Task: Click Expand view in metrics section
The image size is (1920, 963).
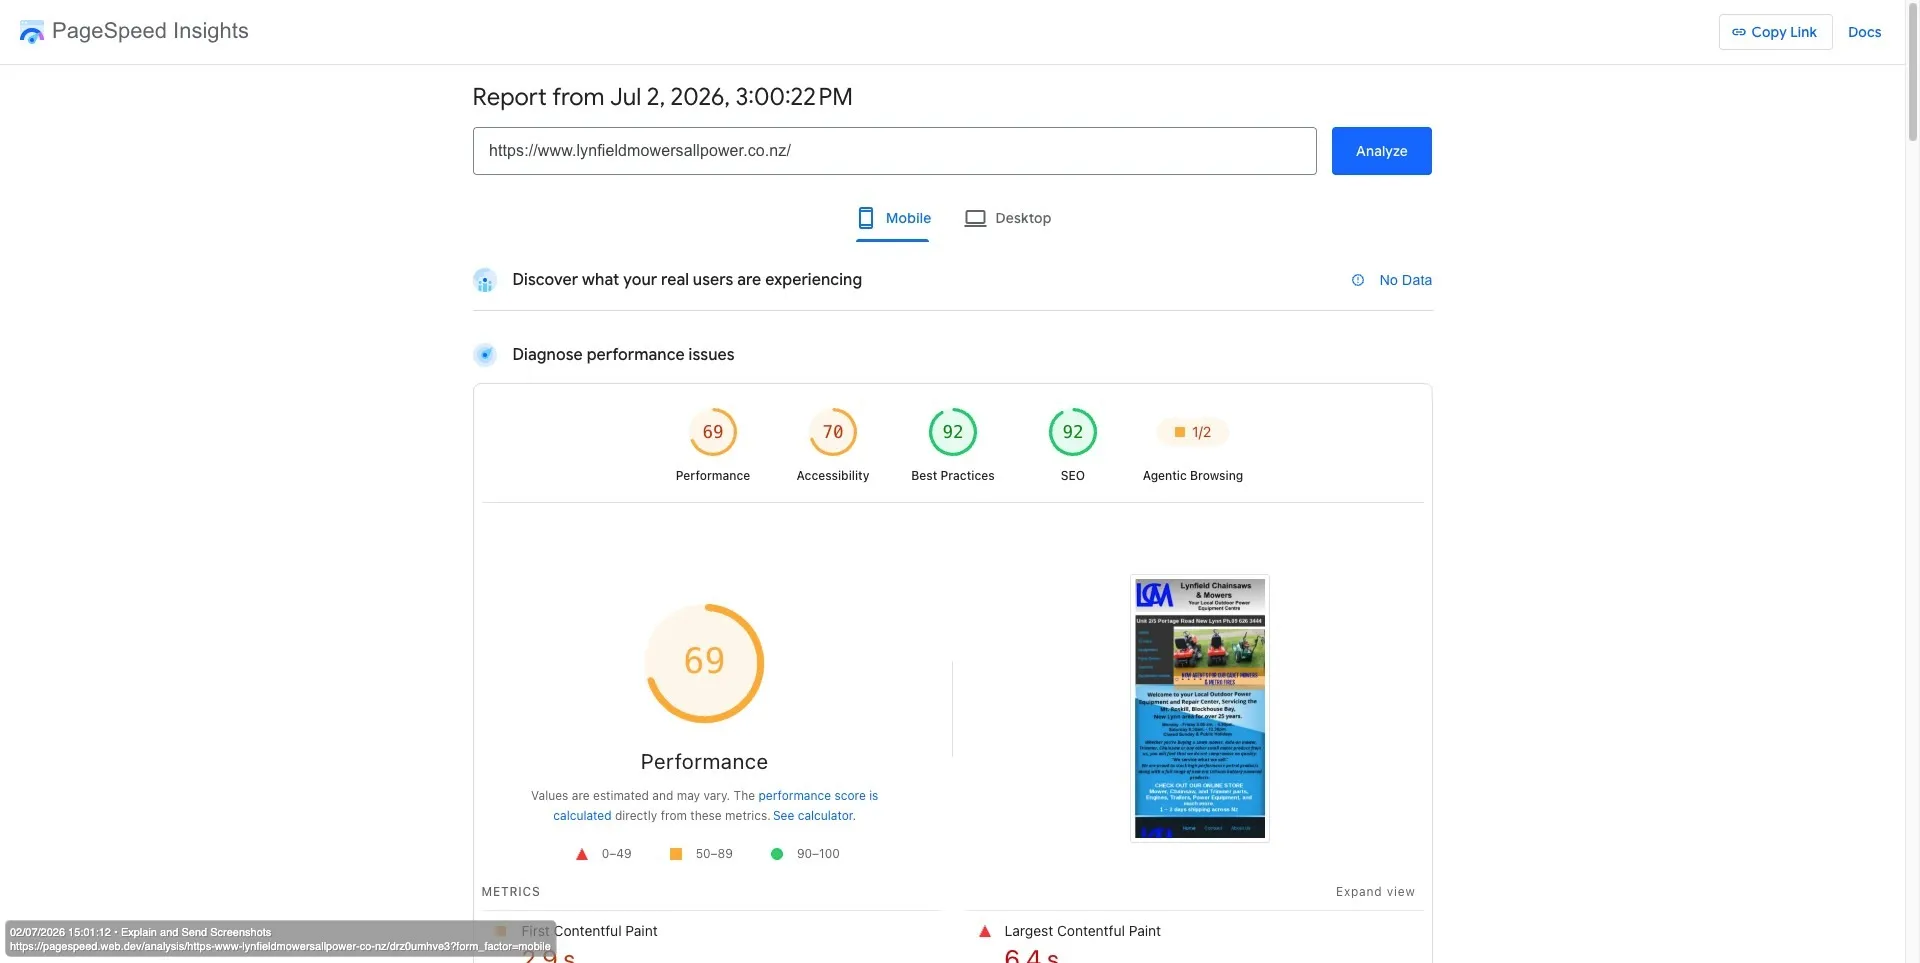Action: (1375, 892)
